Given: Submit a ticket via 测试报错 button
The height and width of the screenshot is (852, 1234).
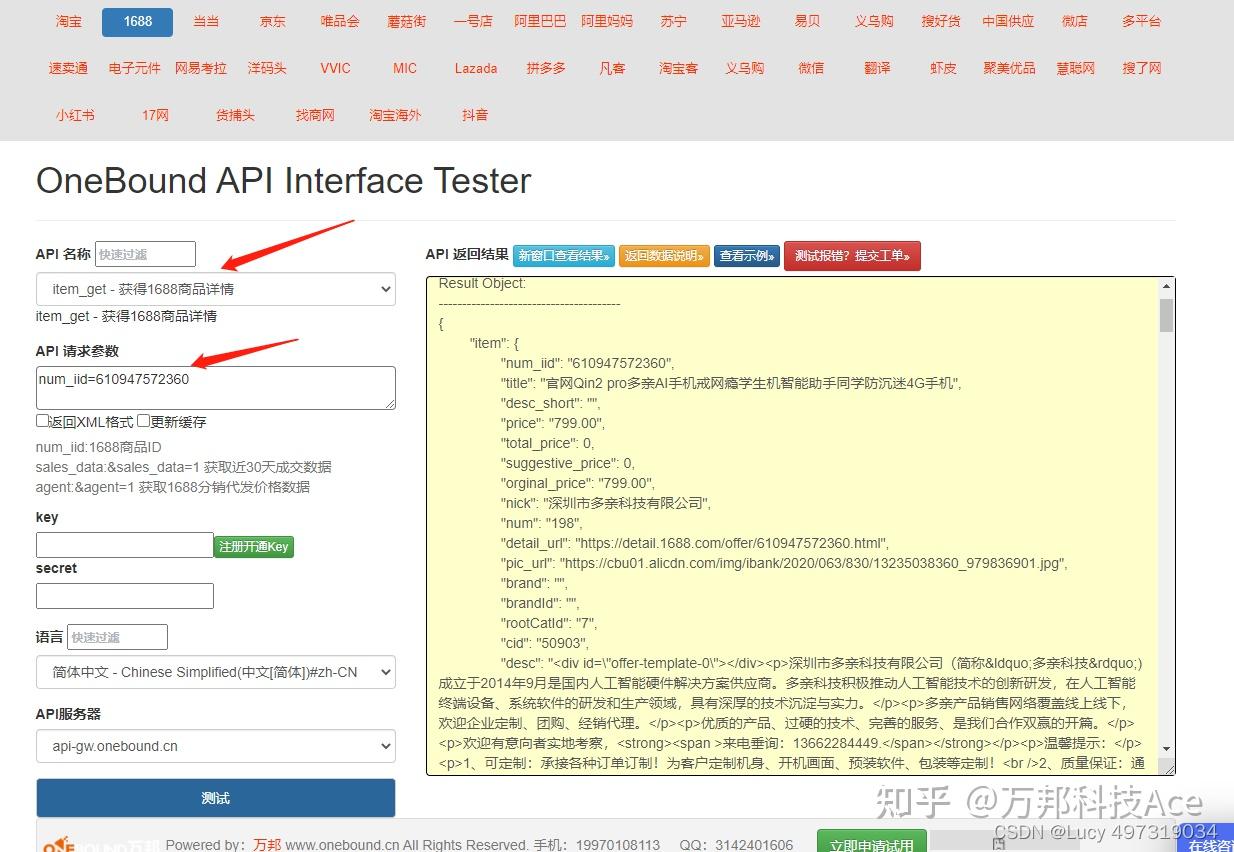Looking at the screenshot, I should tap(851, 256).
